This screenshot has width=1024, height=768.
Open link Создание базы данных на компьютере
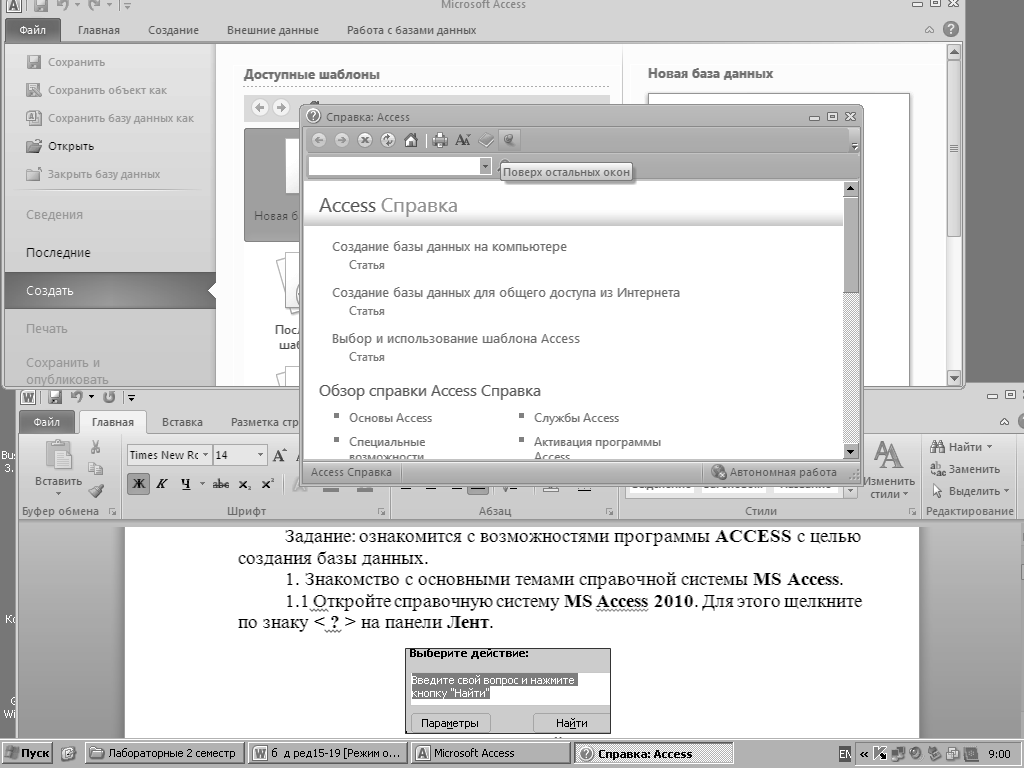[x=449, y=247]
